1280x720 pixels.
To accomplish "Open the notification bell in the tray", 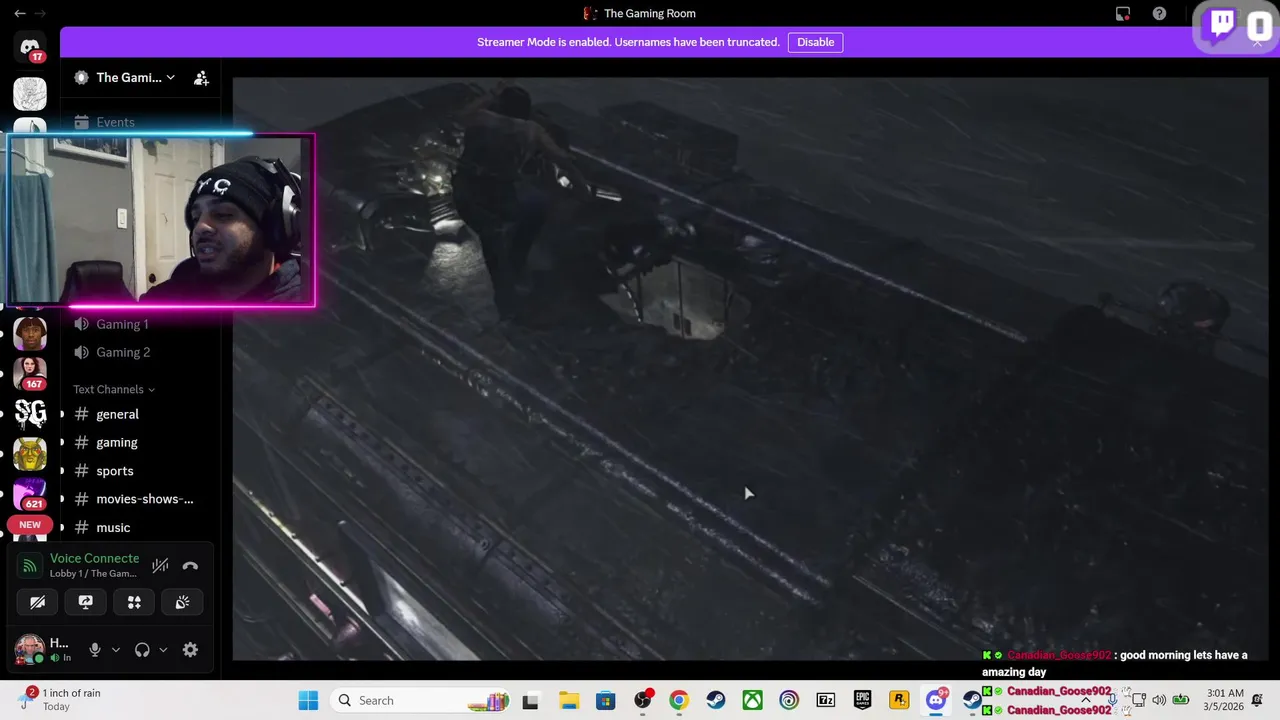I will pyautogui.click(x=1258, y=700).
